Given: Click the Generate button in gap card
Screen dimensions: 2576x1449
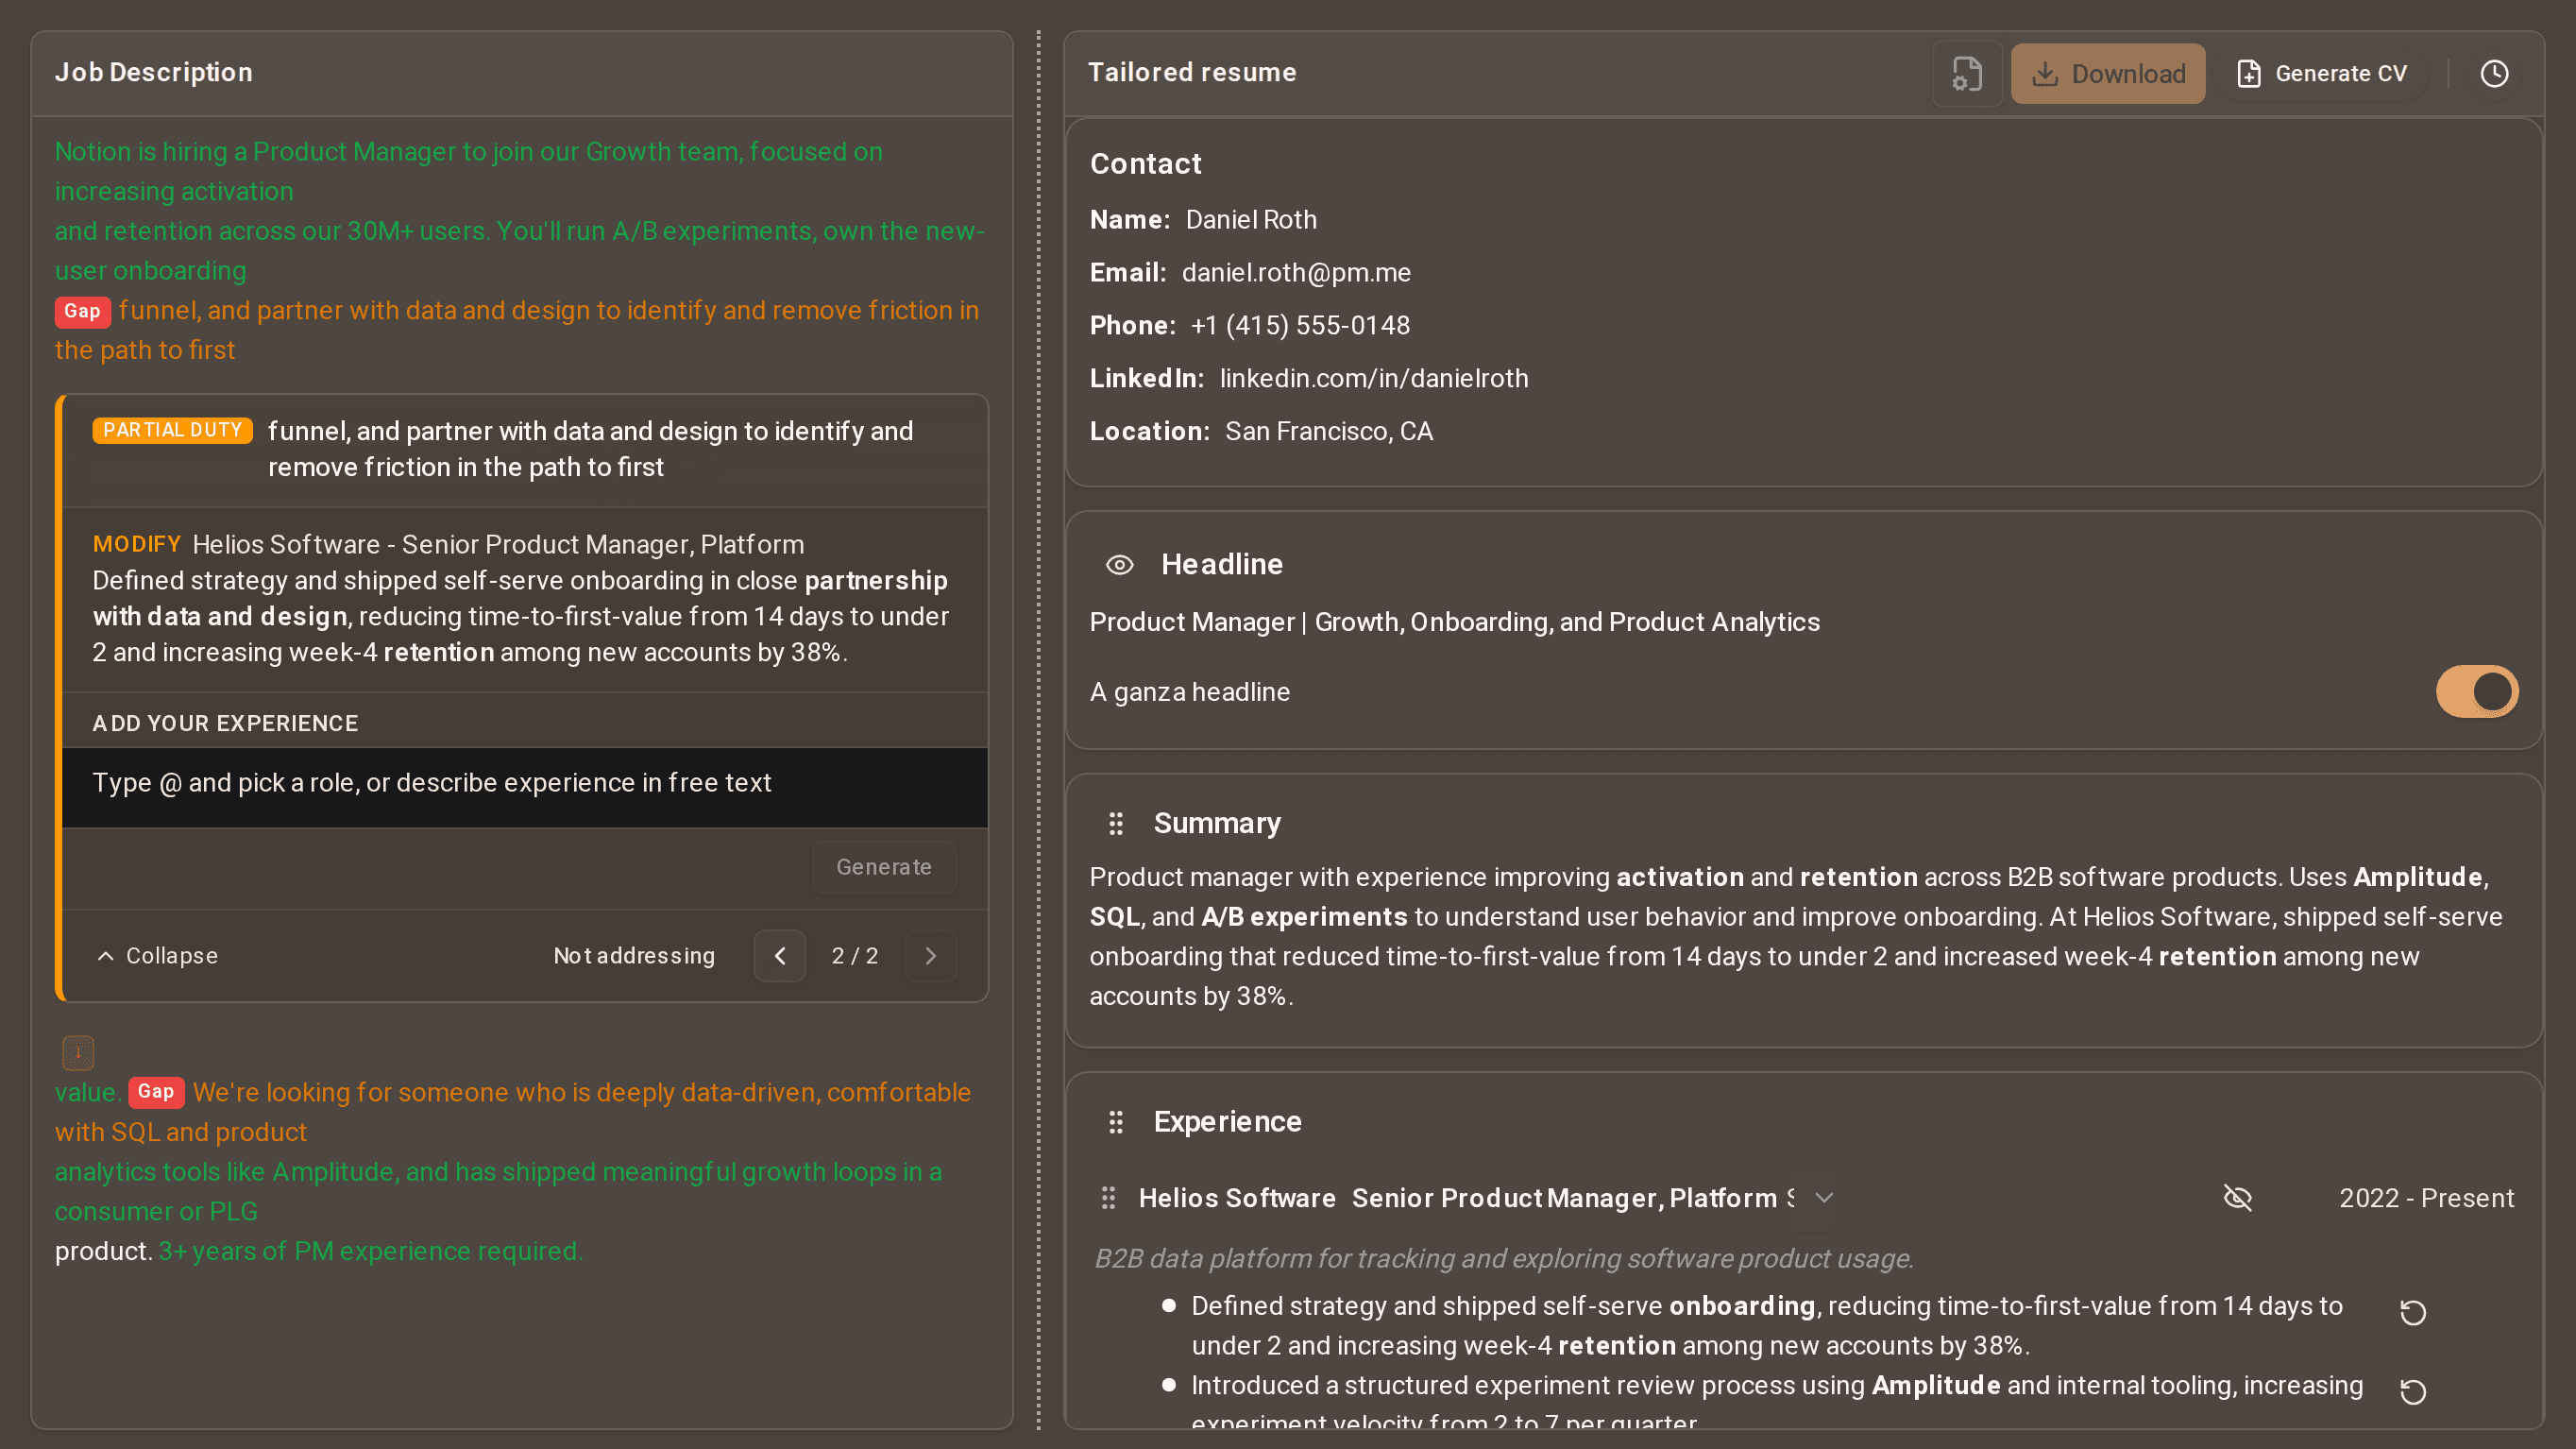Looking at the screenshot, I should tap(884, 867).
